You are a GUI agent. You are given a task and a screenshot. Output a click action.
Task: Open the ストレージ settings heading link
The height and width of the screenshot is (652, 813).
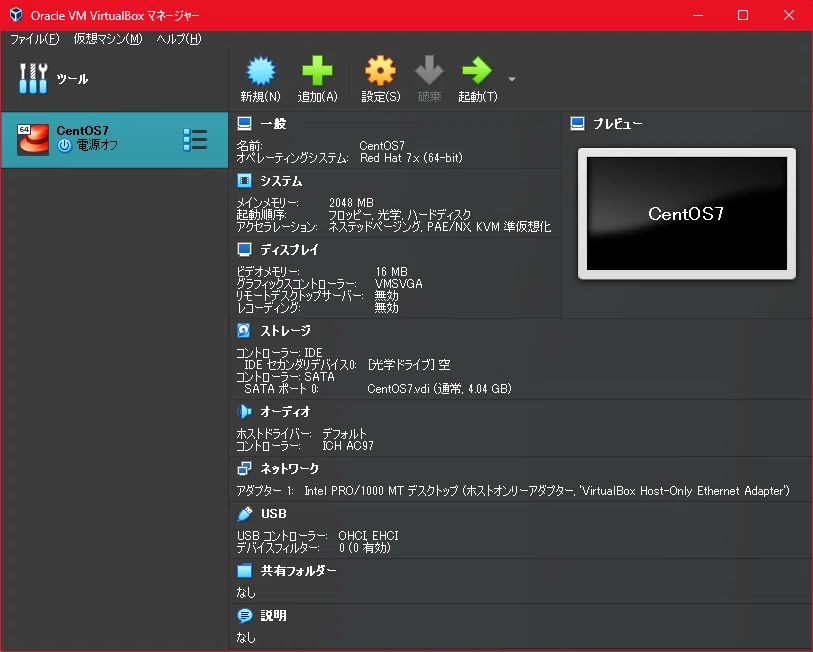click(286, 330)
